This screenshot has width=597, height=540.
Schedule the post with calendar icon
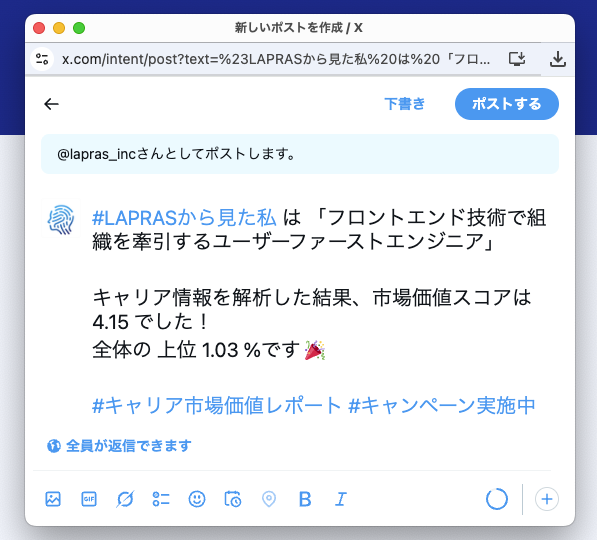[233, 499]
